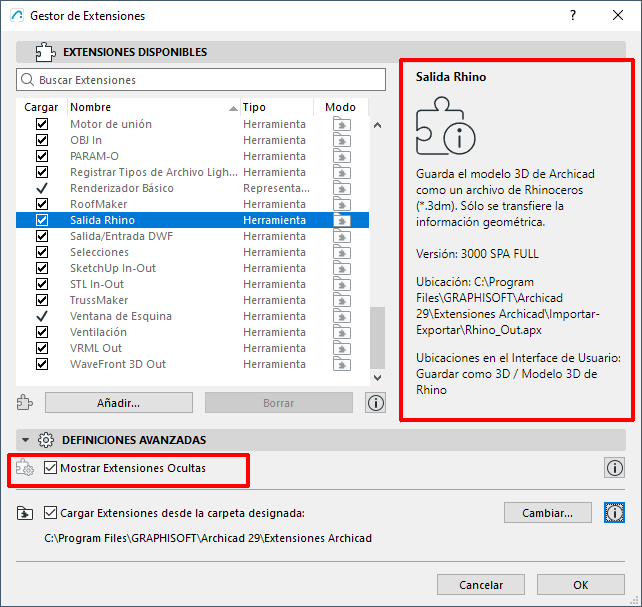The height and width of the screenshot is (607, 642).
Task: Select the Ventana de Esquina row name
Action: tap(121, 316)
